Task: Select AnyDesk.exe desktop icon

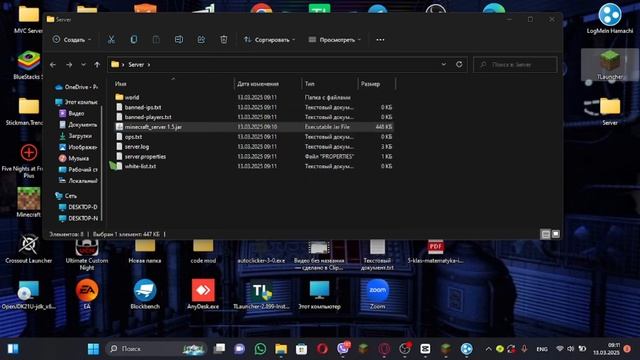Action: [203, 294]
